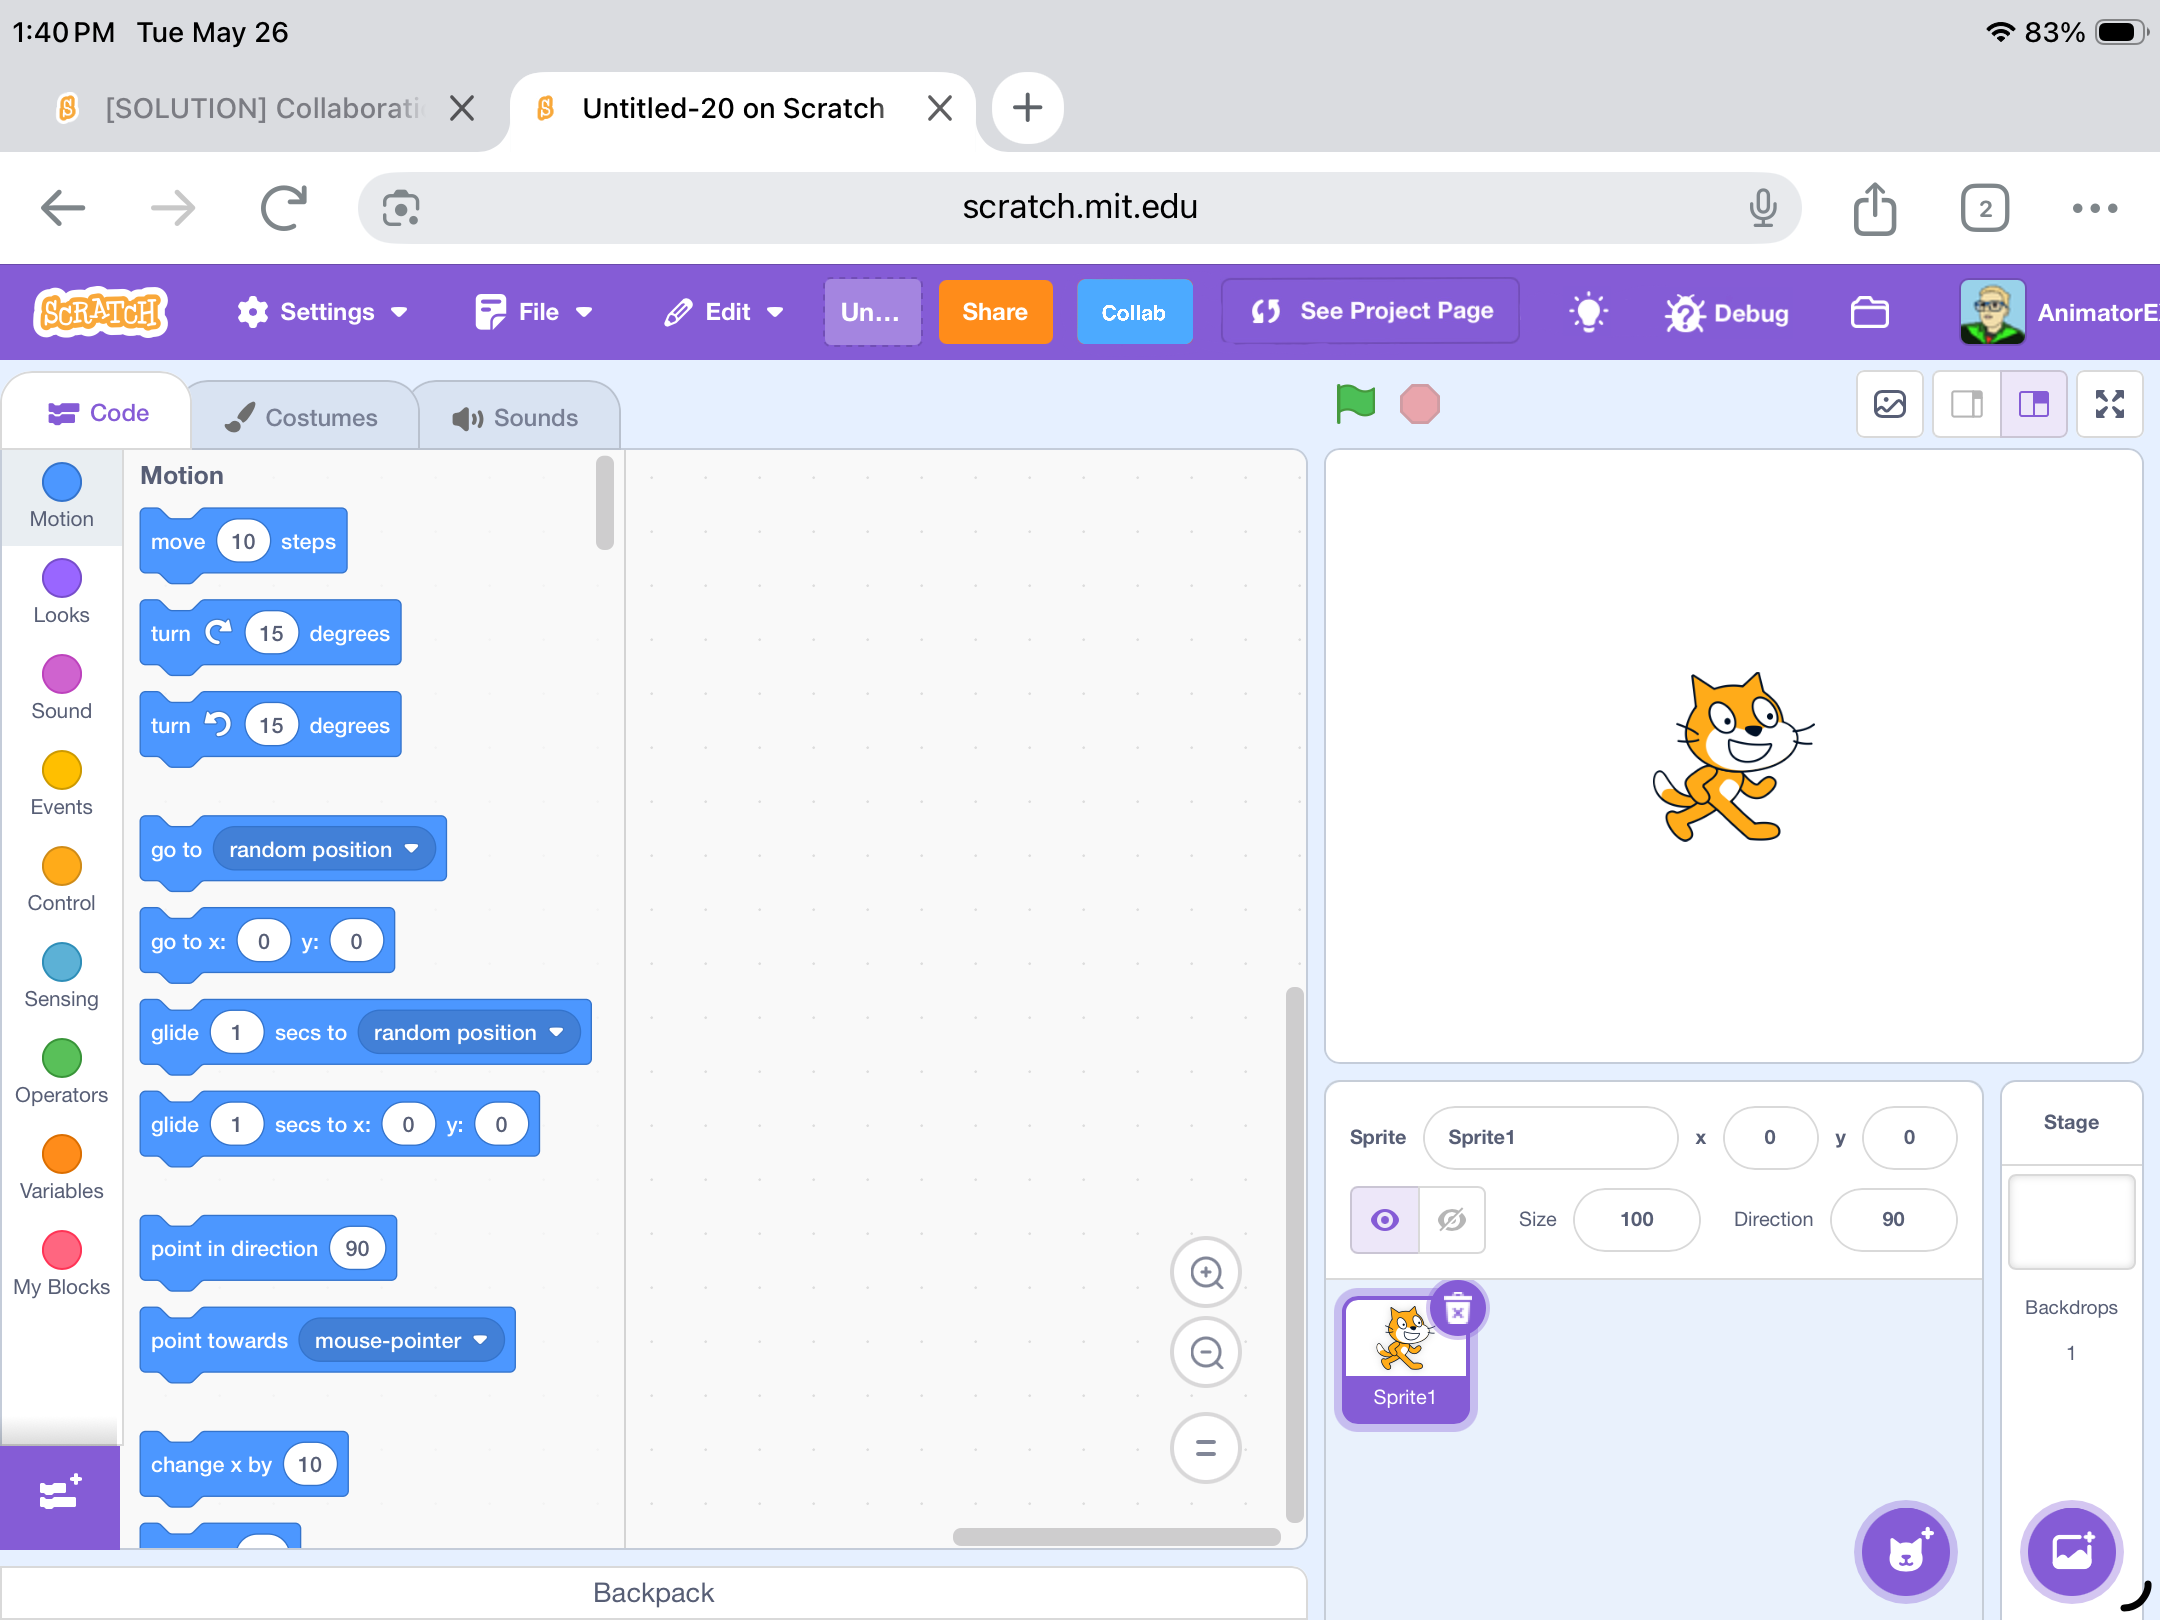Open the Edit dropdown menu
The width and height of the screenshot is (2160, 1620).
[x=723, y=312]
